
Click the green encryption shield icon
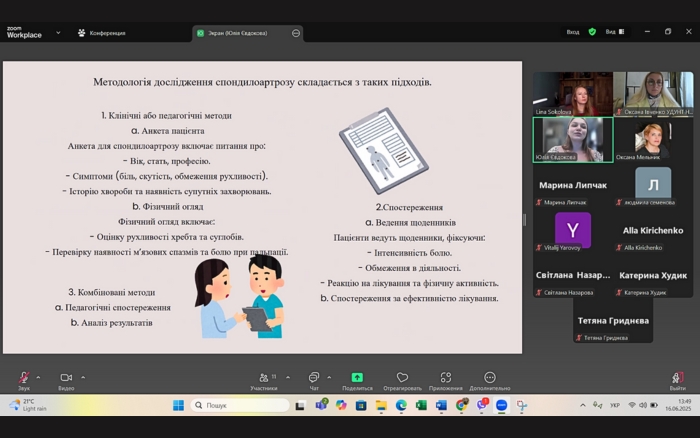click(592, 32)
